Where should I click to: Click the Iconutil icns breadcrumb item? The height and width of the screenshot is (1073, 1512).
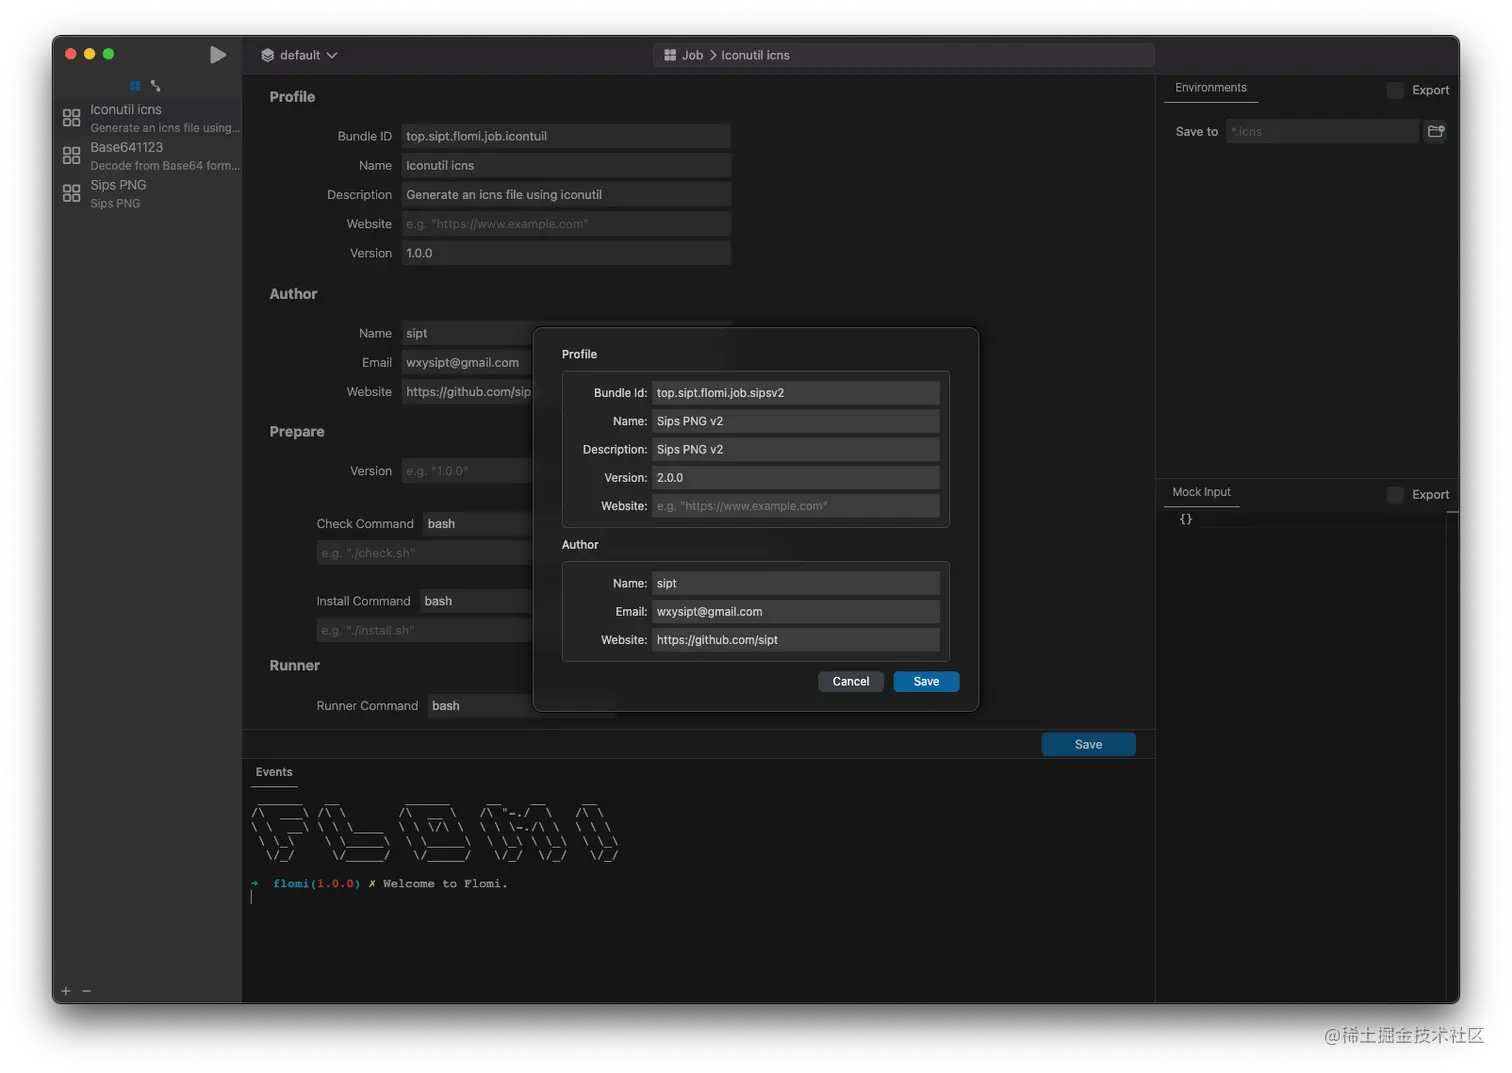pos(755,55)
